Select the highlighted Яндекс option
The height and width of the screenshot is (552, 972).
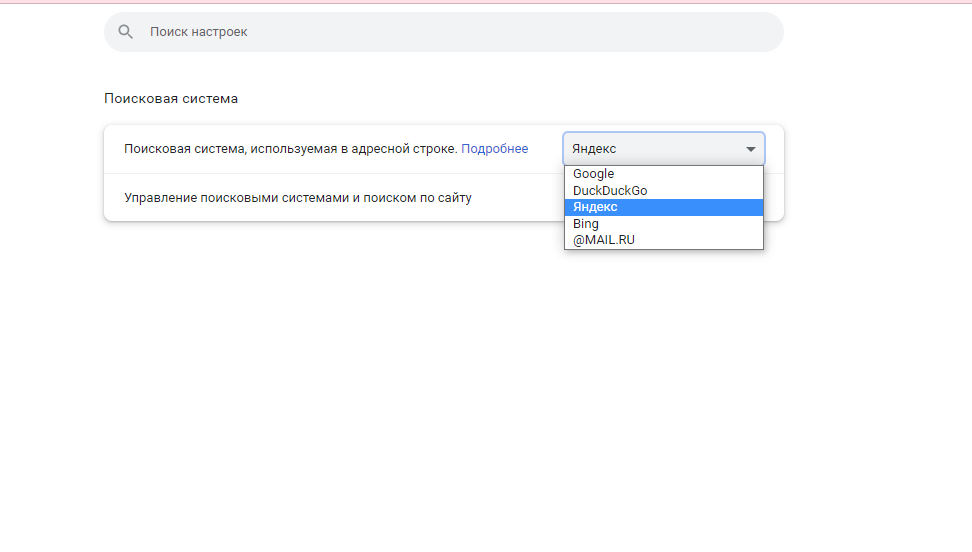595,207
